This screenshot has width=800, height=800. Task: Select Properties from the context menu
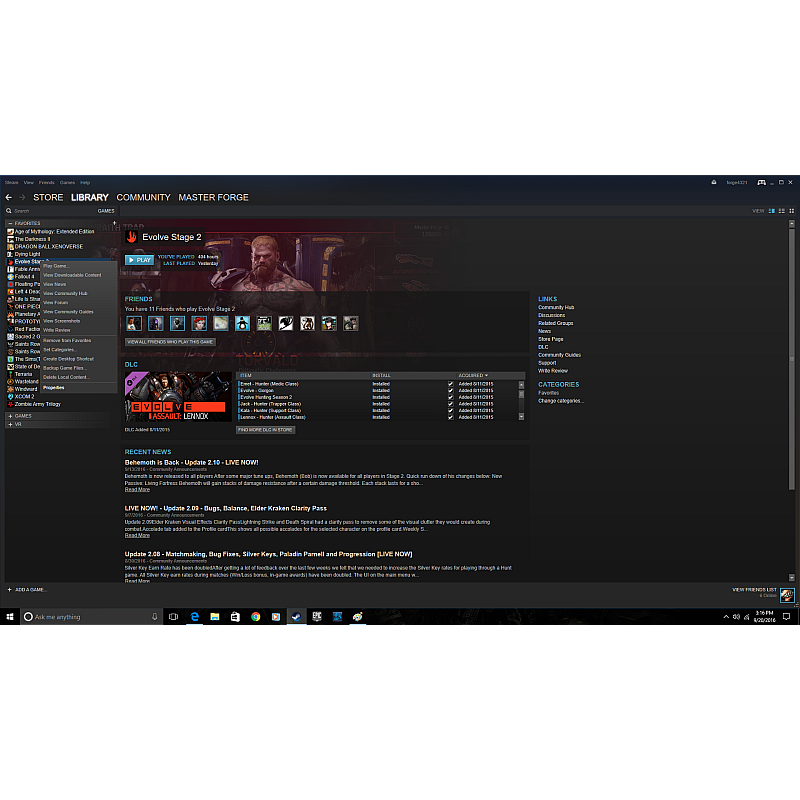pyautogui.click(x=54, y=387)
